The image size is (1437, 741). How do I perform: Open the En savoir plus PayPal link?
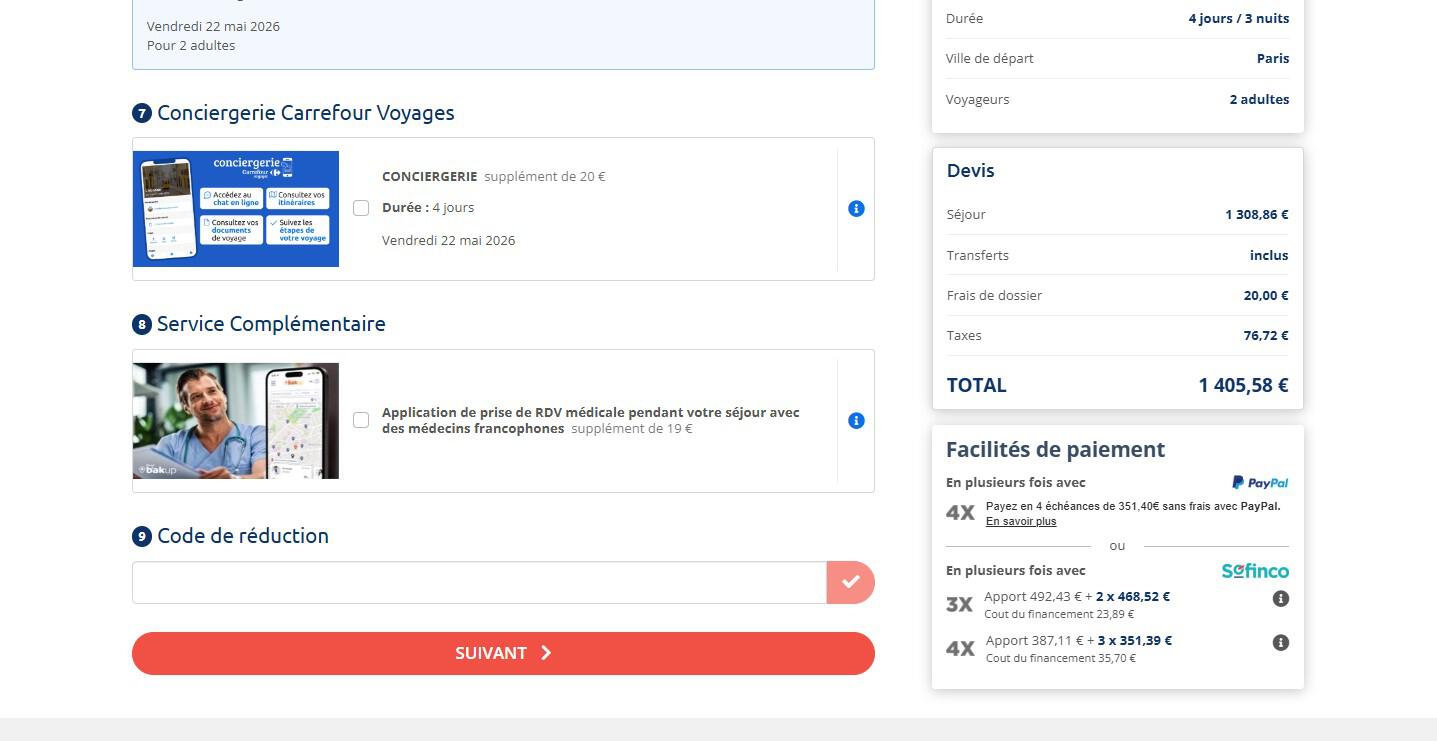[1020, 521]
